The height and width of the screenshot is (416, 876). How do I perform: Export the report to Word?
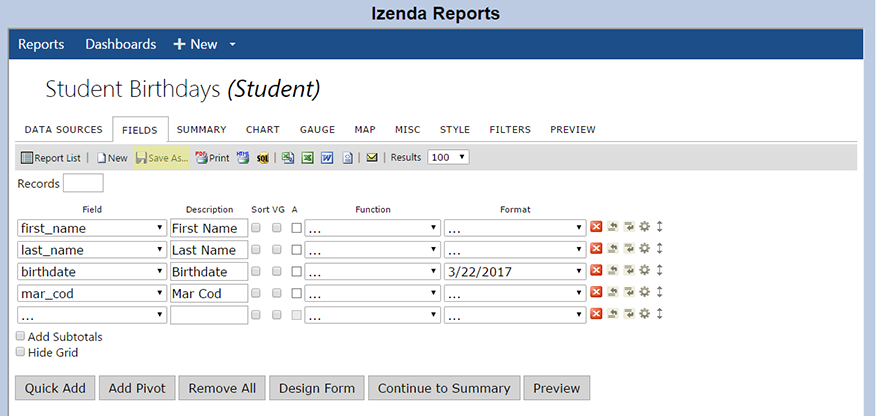(327, 158)
